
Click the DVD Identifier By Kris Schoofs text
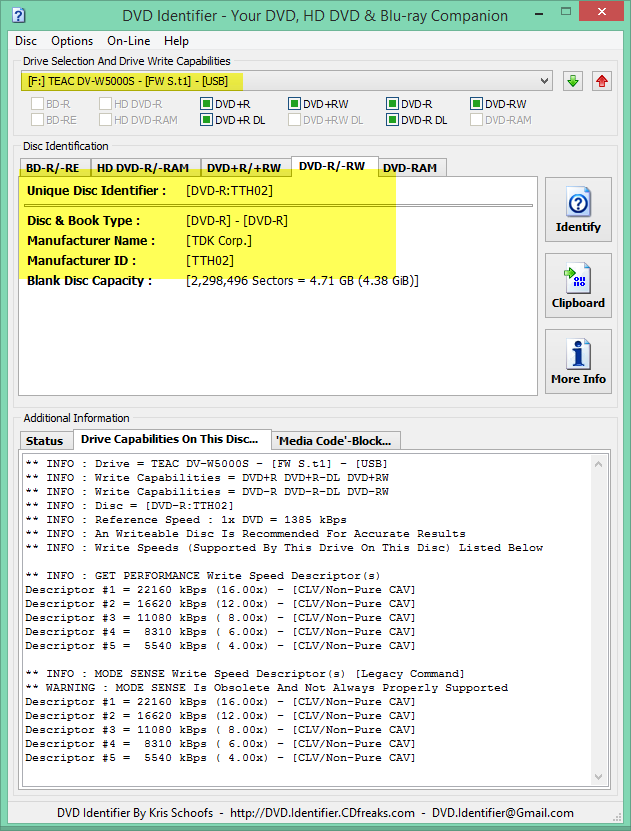click(135, 813)
